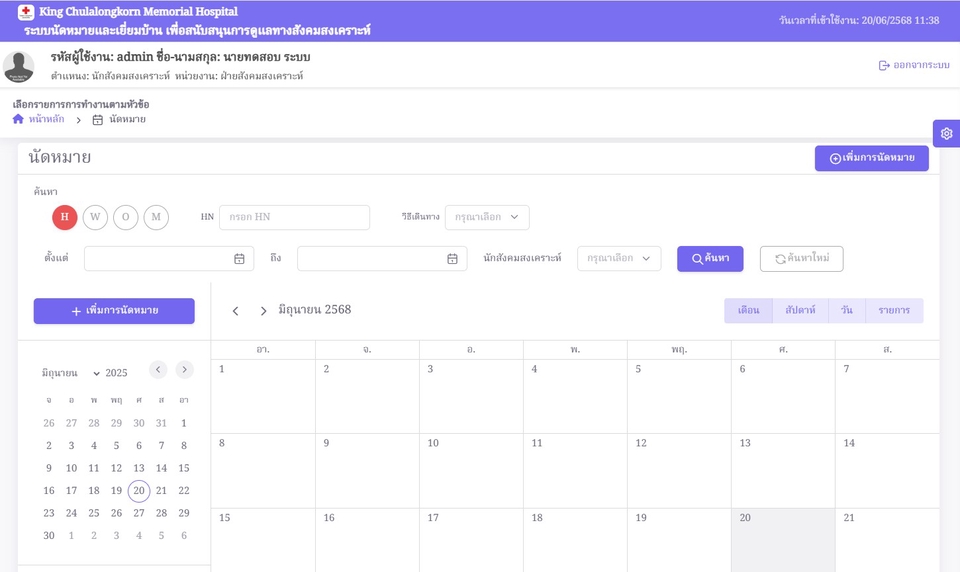Click the sidebar + เพิ่มการนัดหมาย button

(114, 311)
